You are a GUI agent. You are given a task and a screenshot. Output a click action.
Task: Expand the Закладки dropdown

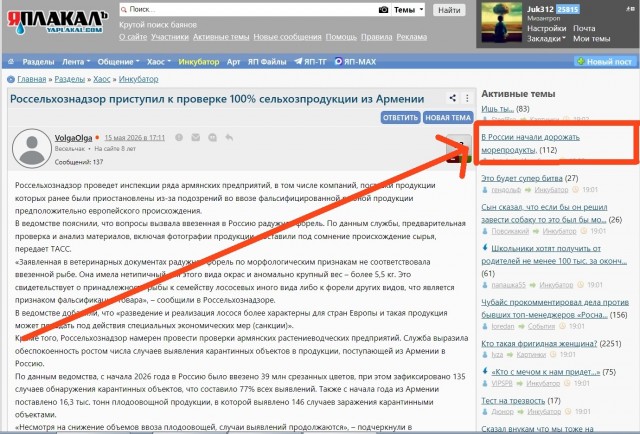(546, 39)
